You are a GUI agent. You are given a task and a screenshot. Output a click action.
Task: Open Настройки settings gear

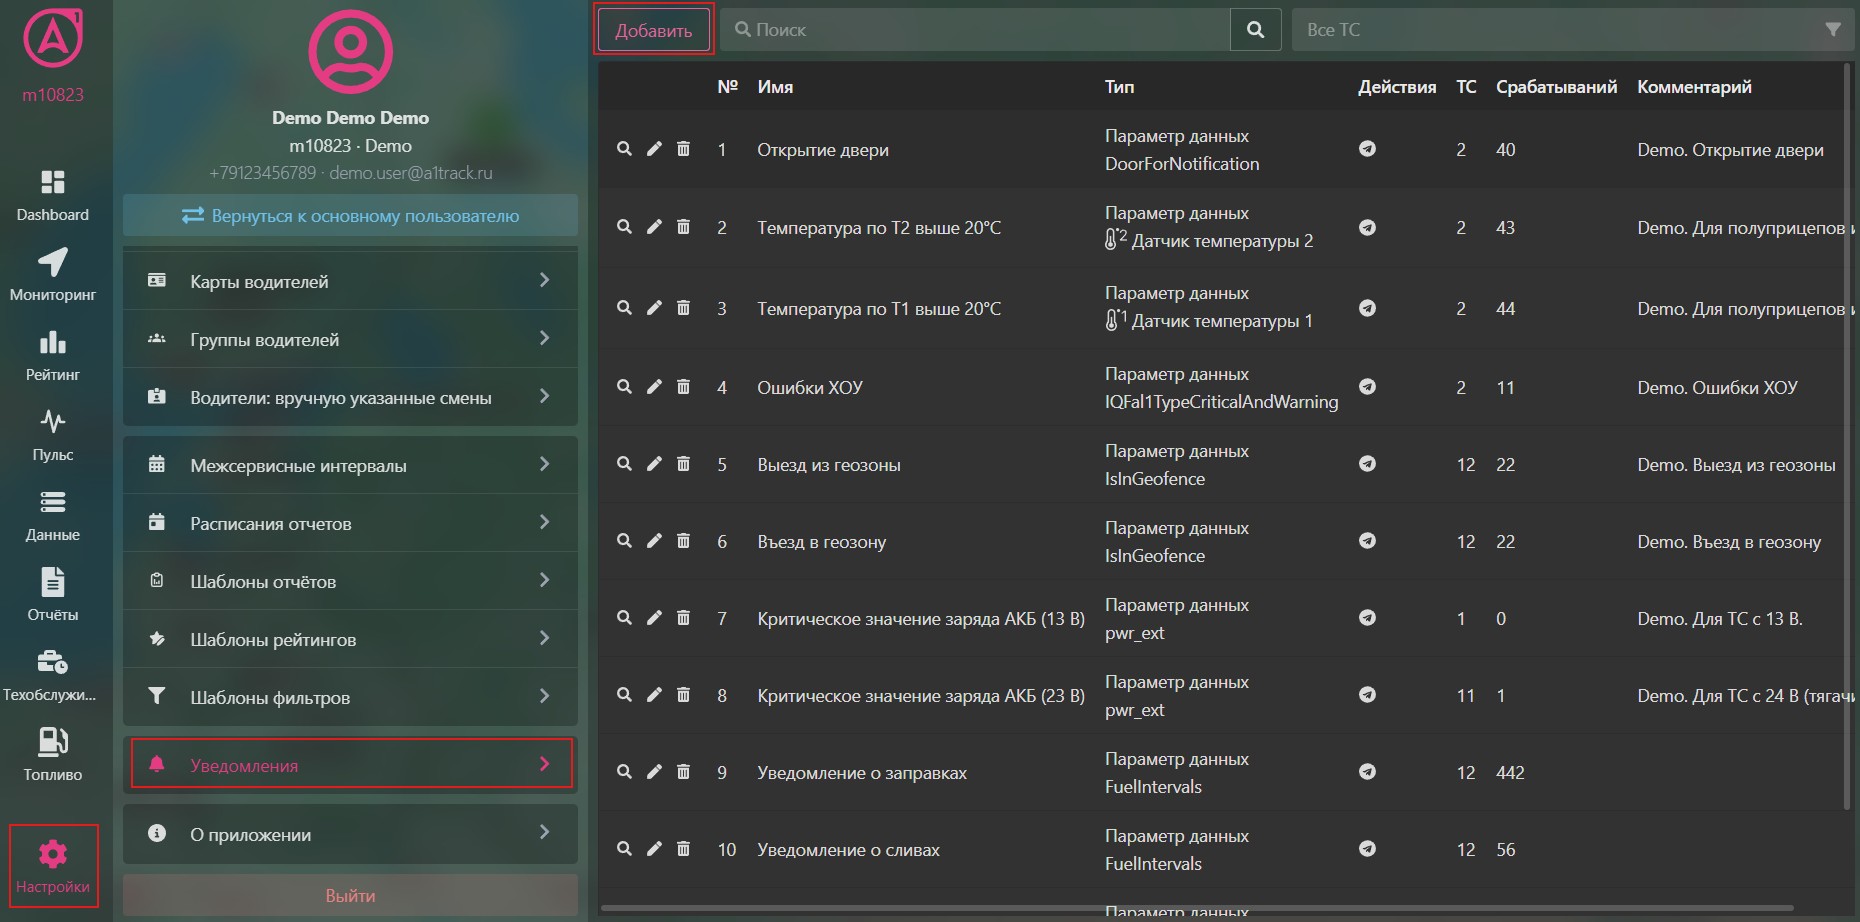tap(53, 866)
